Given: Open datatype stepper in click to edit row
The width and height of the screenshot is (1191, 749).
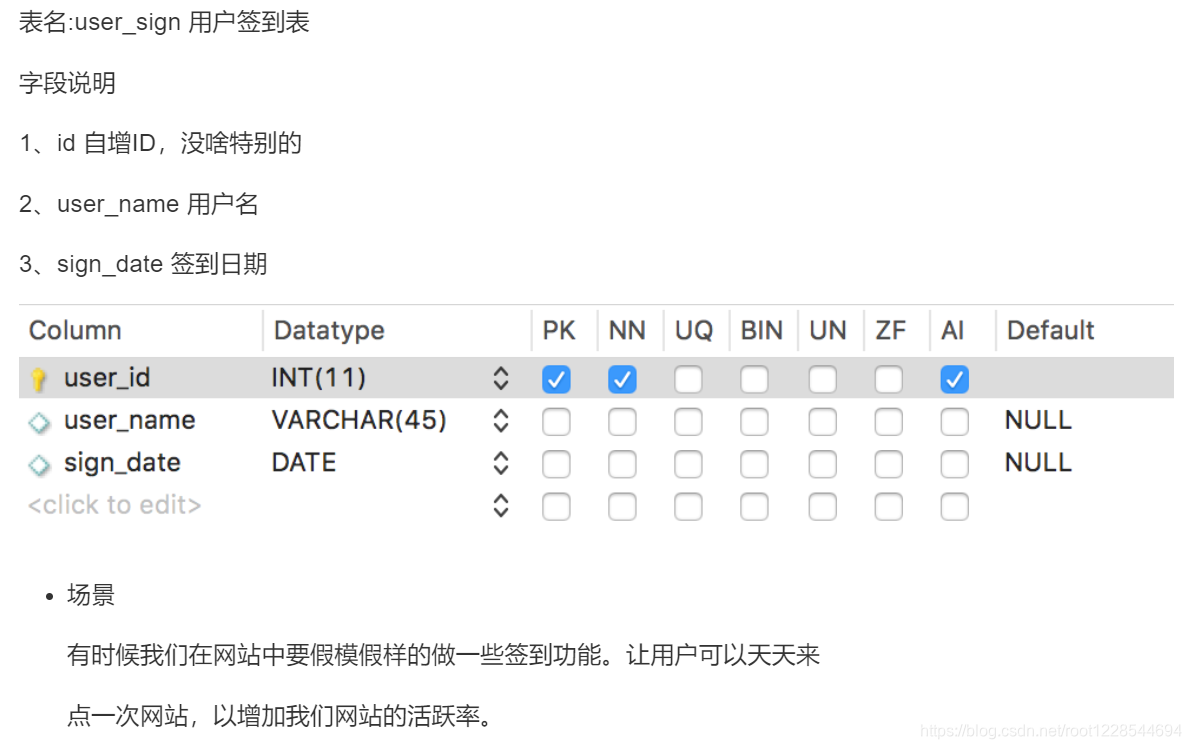Looking at the screenshot, I should [501, 506].
